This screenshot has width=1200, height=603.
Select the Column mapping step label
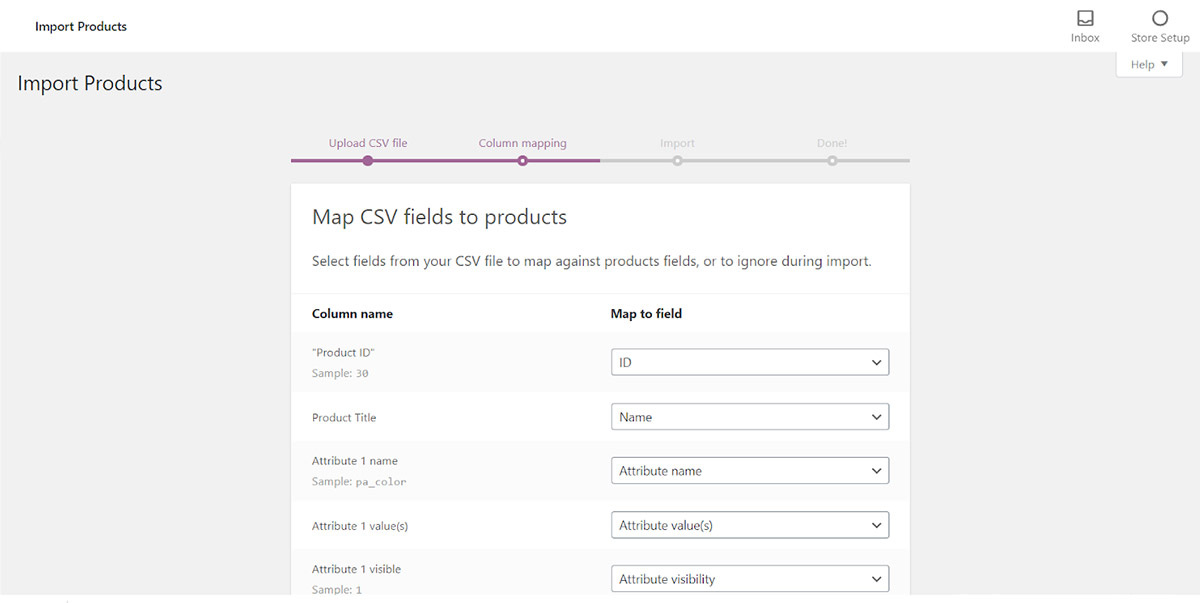pos(522,143)
